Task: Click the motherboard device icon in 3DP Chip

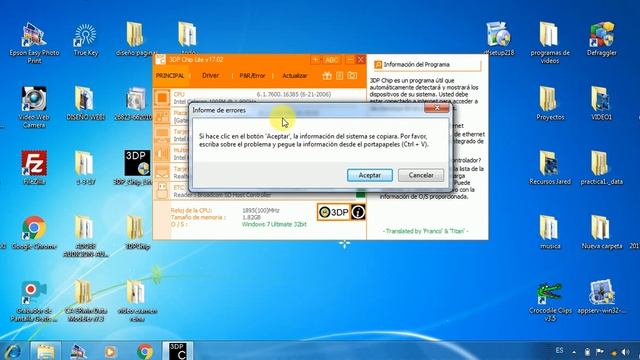Action: pyautogui.click(x=162, y=116)
